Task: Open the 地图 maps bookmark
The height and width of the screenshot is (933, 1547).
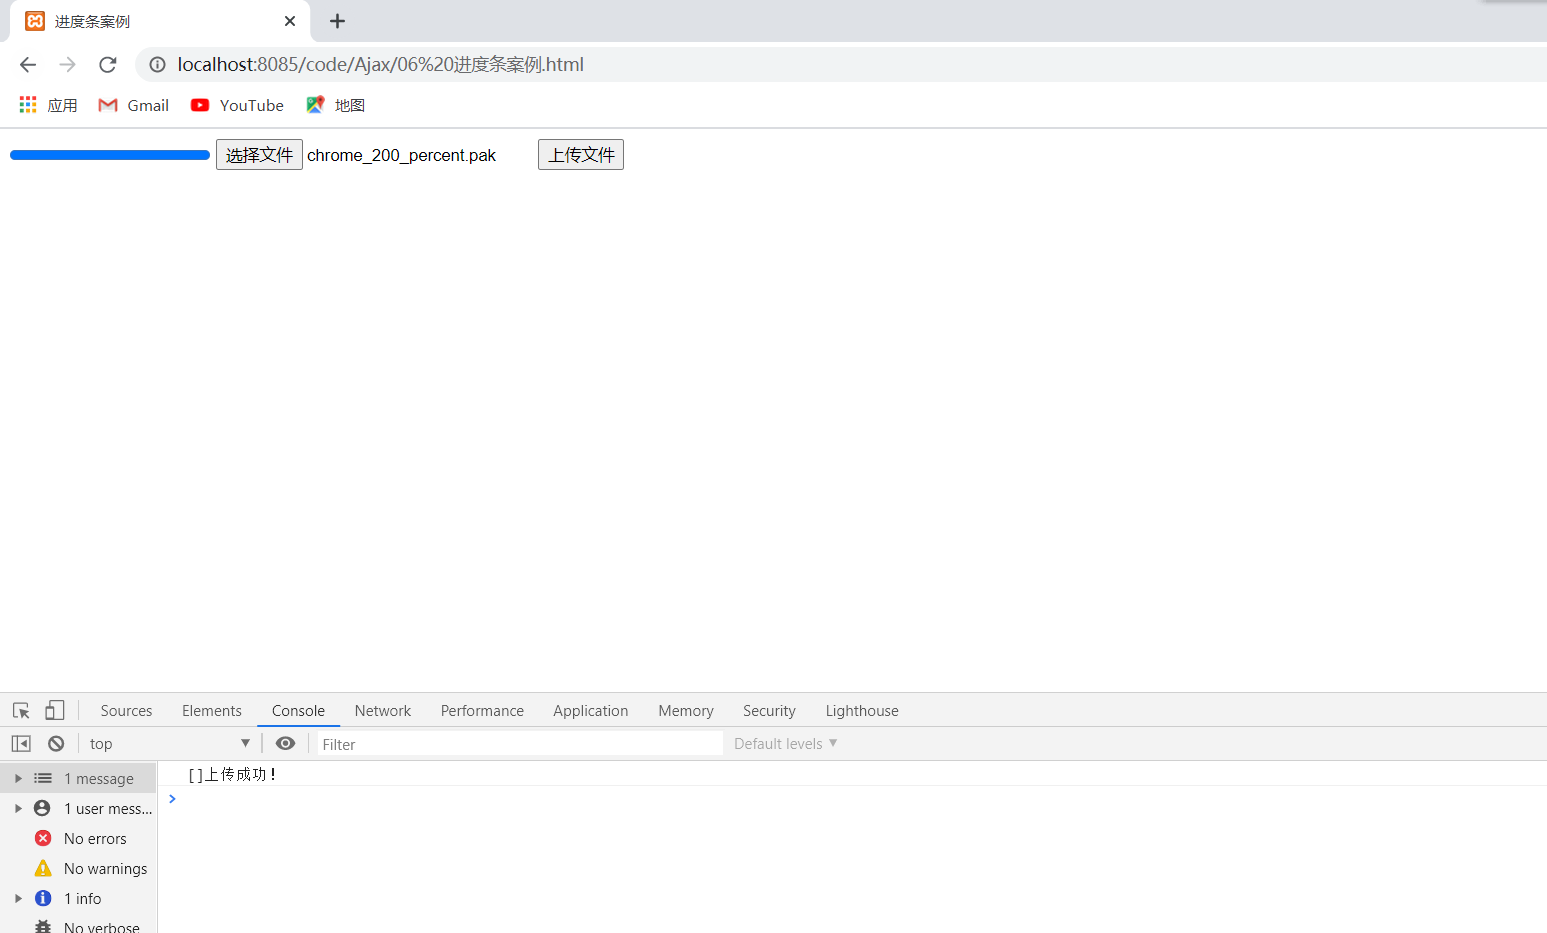Action: [335, 105]
